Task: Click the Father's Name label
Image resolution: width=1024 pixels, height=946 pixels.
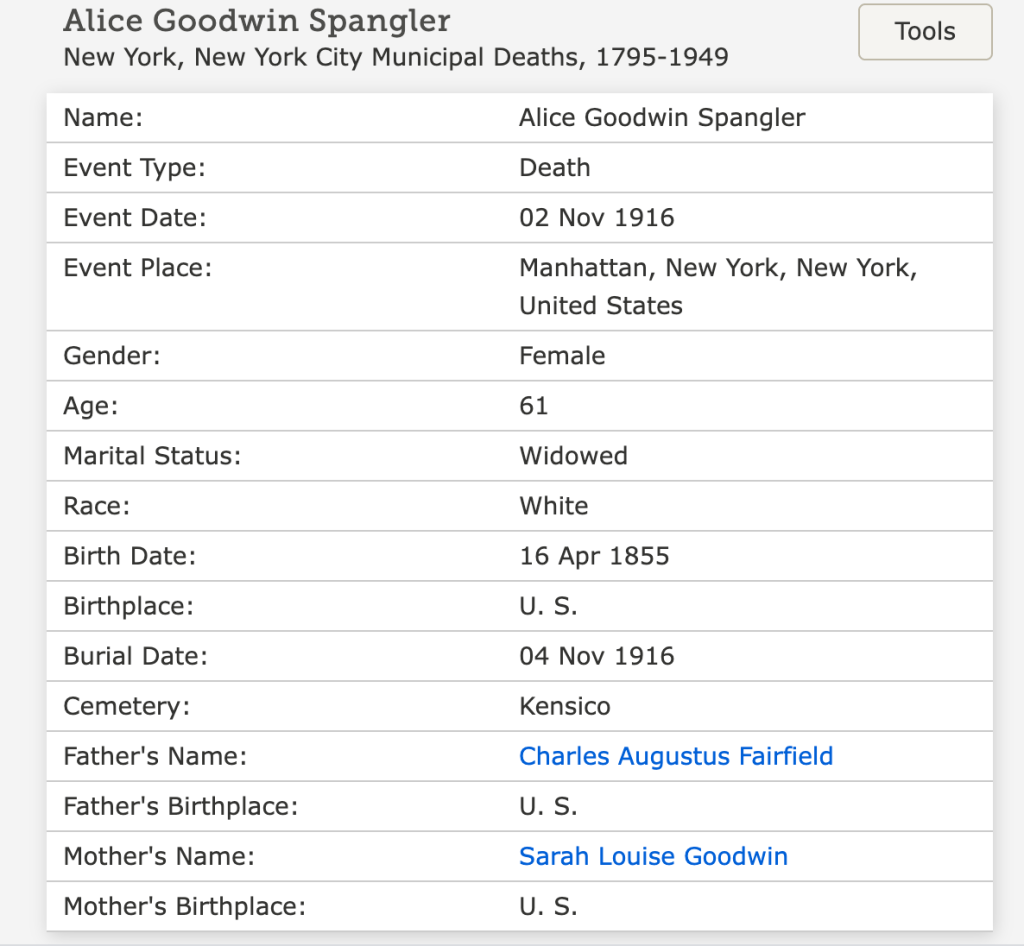Action: [155, 756]
